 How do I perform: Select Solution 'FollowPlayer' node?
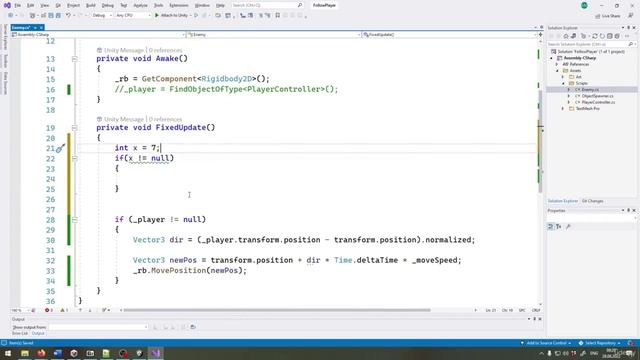(x=588, y=51)
